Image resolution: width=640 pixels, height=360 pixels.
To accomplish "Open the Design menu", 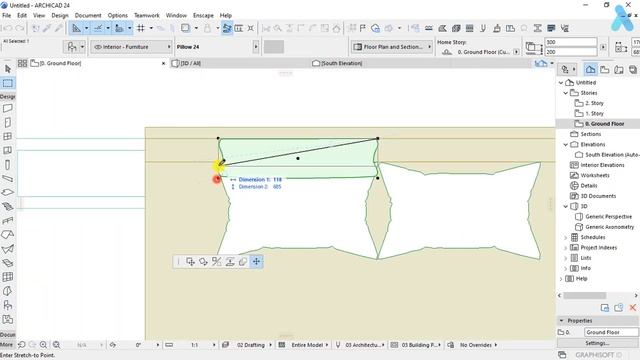I will pos(60,16).
